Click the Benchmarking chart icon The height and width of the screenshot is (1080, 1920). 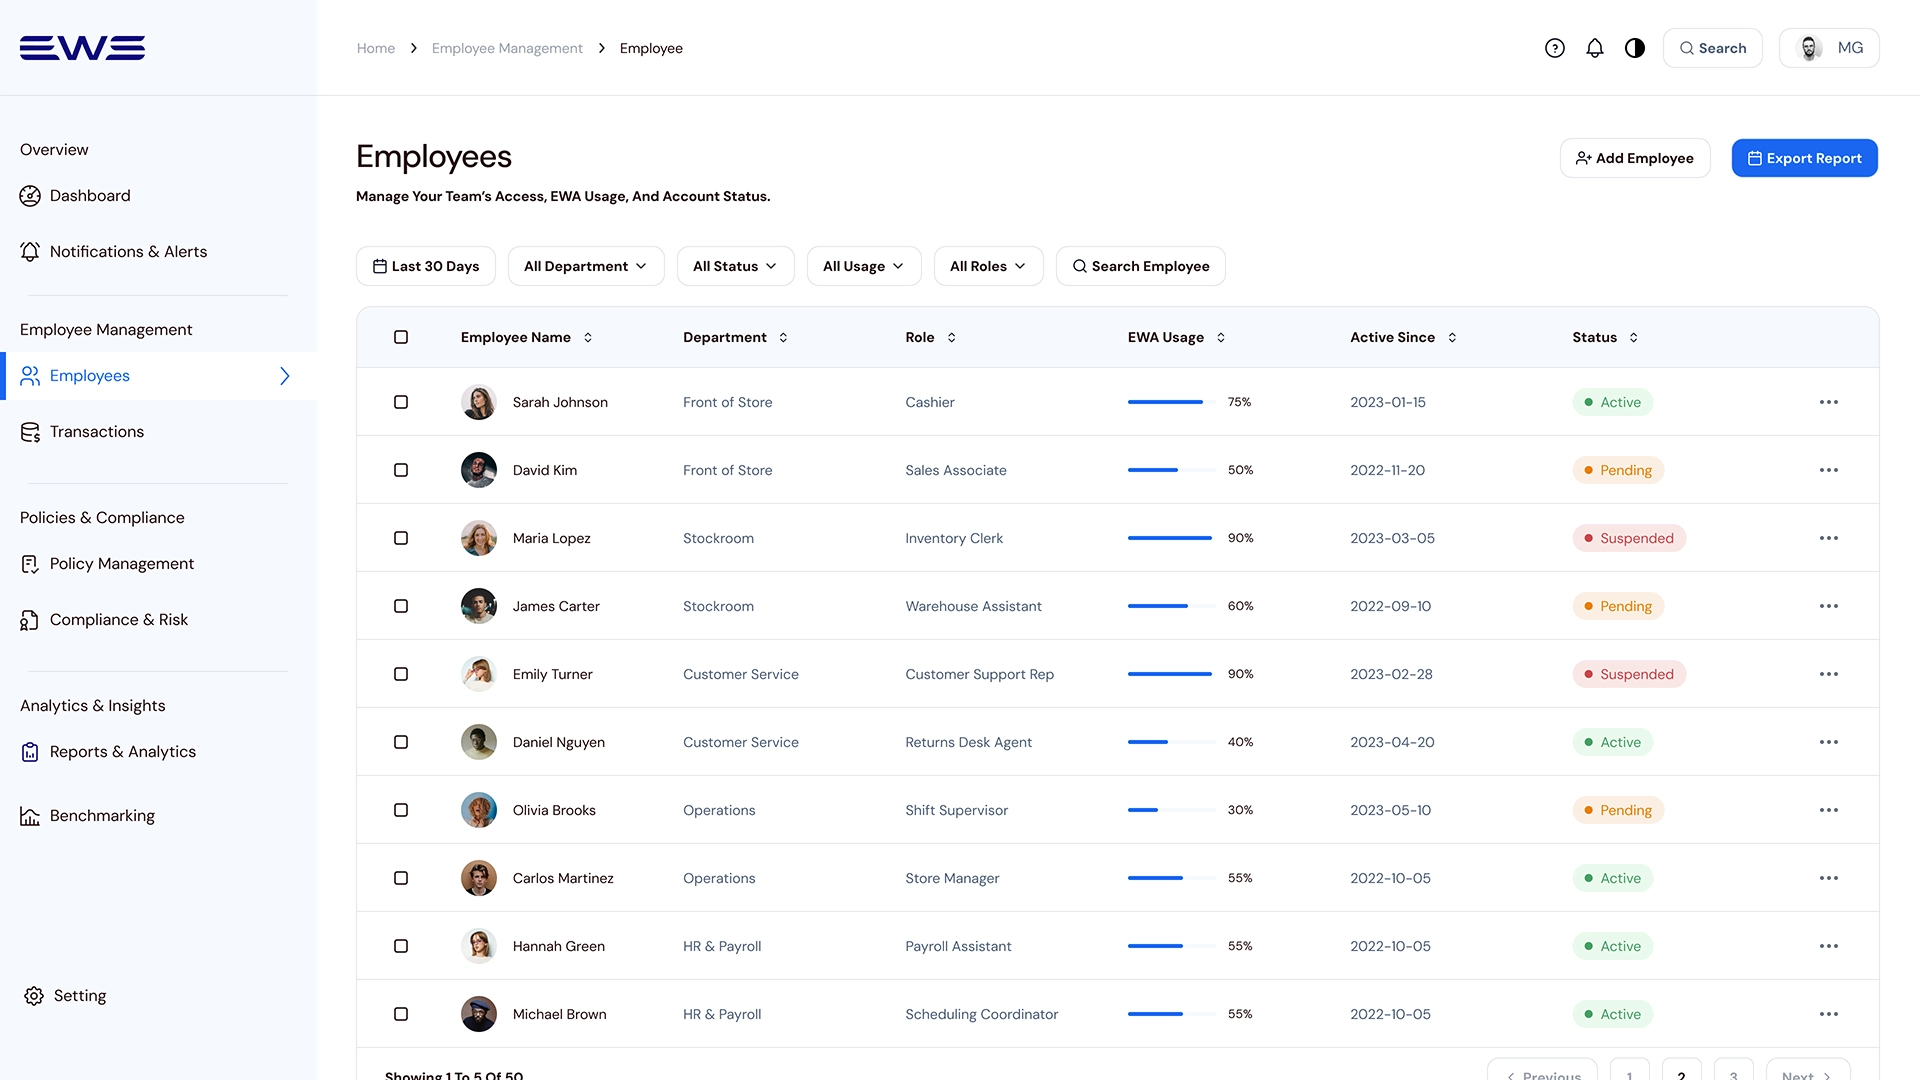(x=30, y=816)
